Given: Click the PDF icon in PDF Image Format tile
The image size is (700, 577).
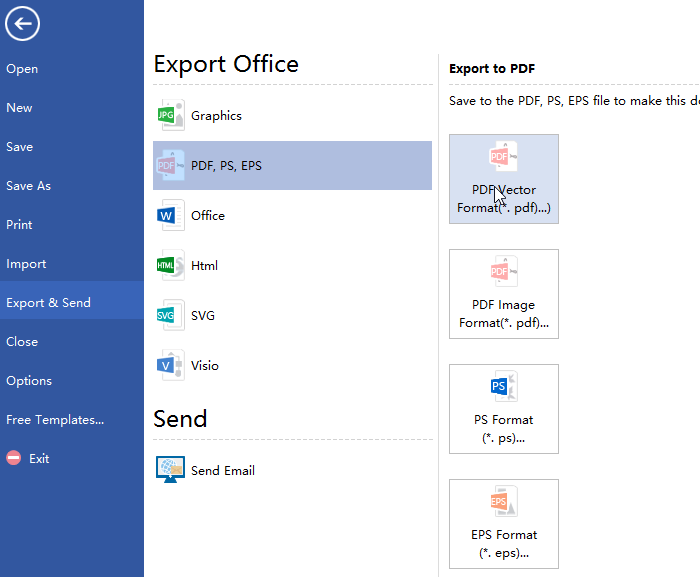Looking at the screenshot, I should tap(504, 271).
